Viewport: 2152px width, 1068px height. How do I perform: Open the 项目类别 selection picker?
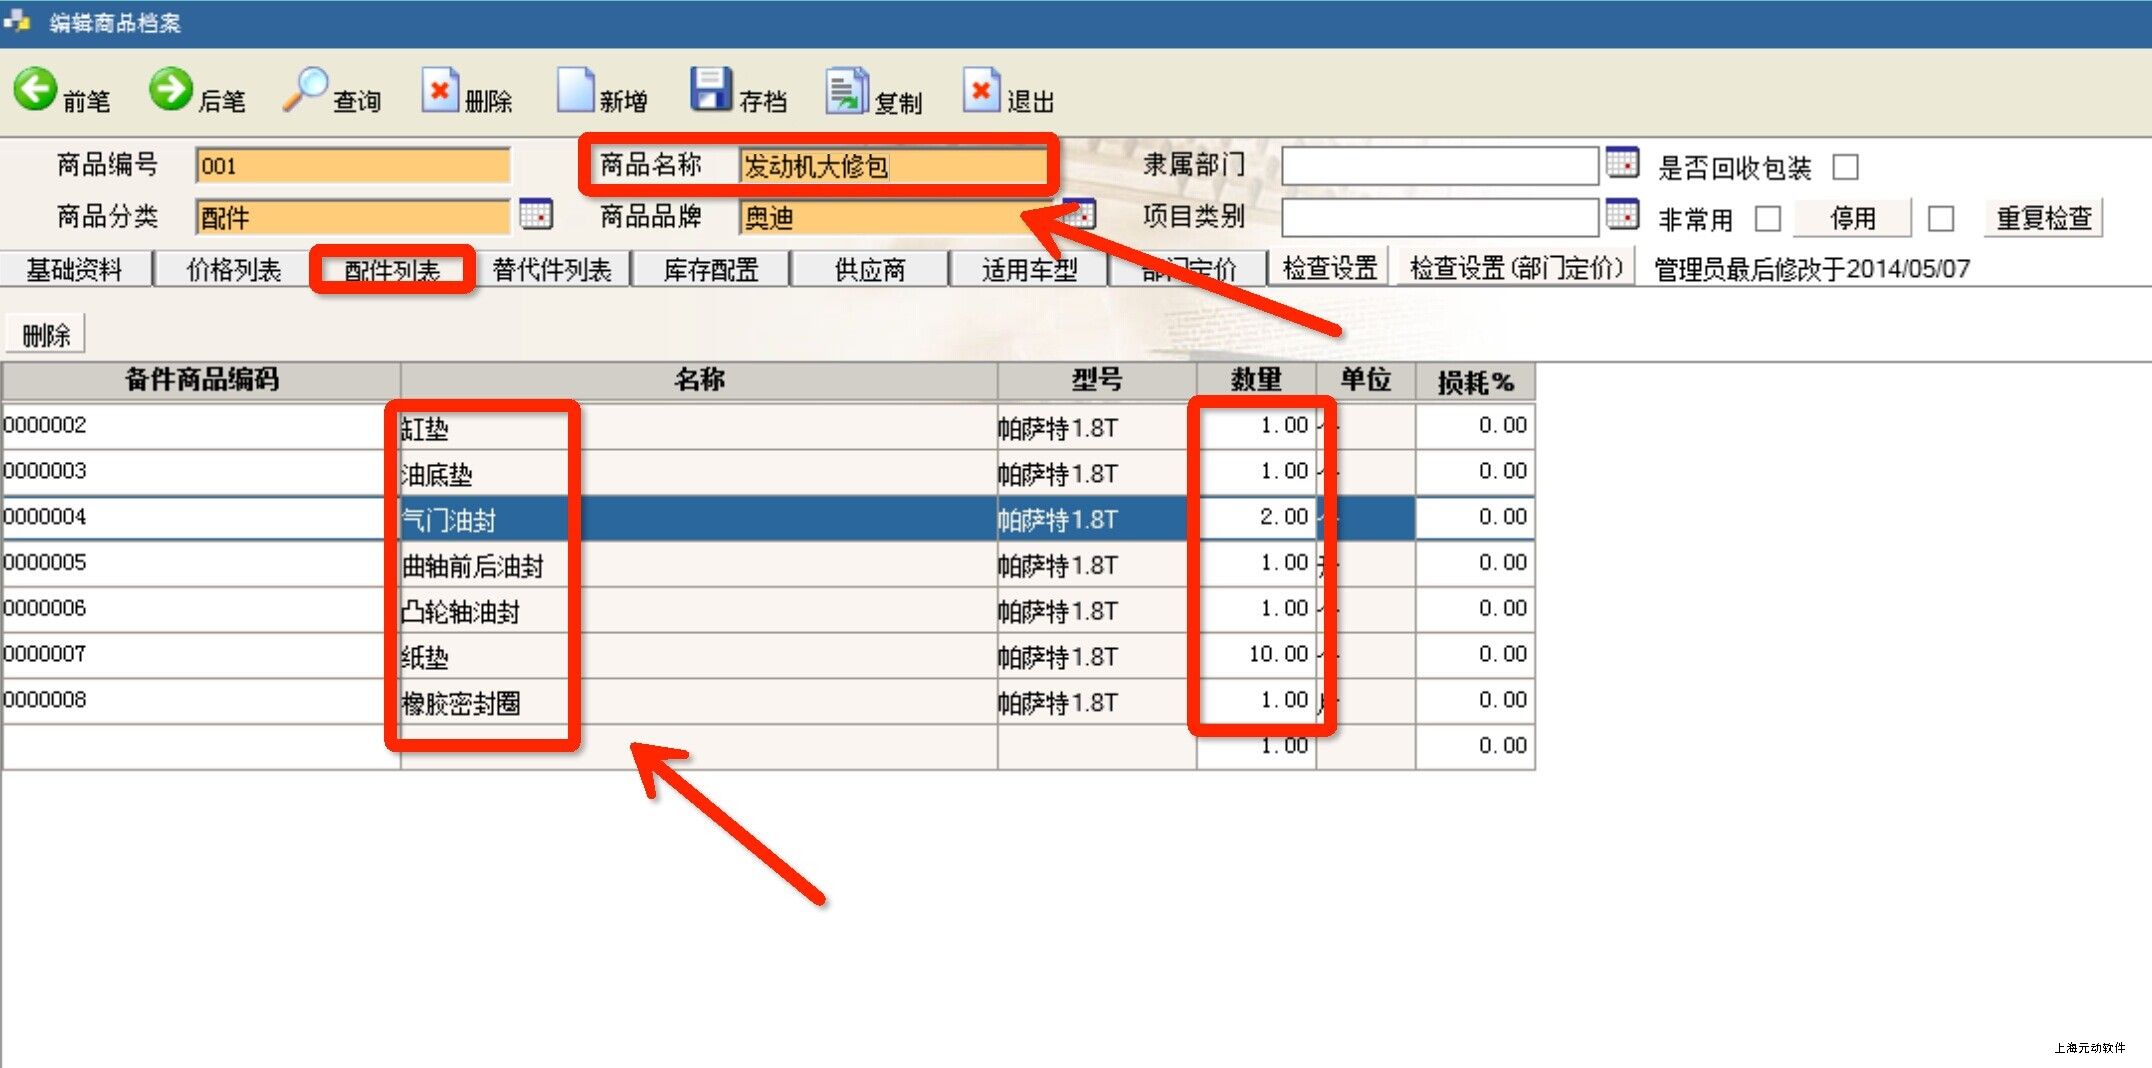point(1621,215)
